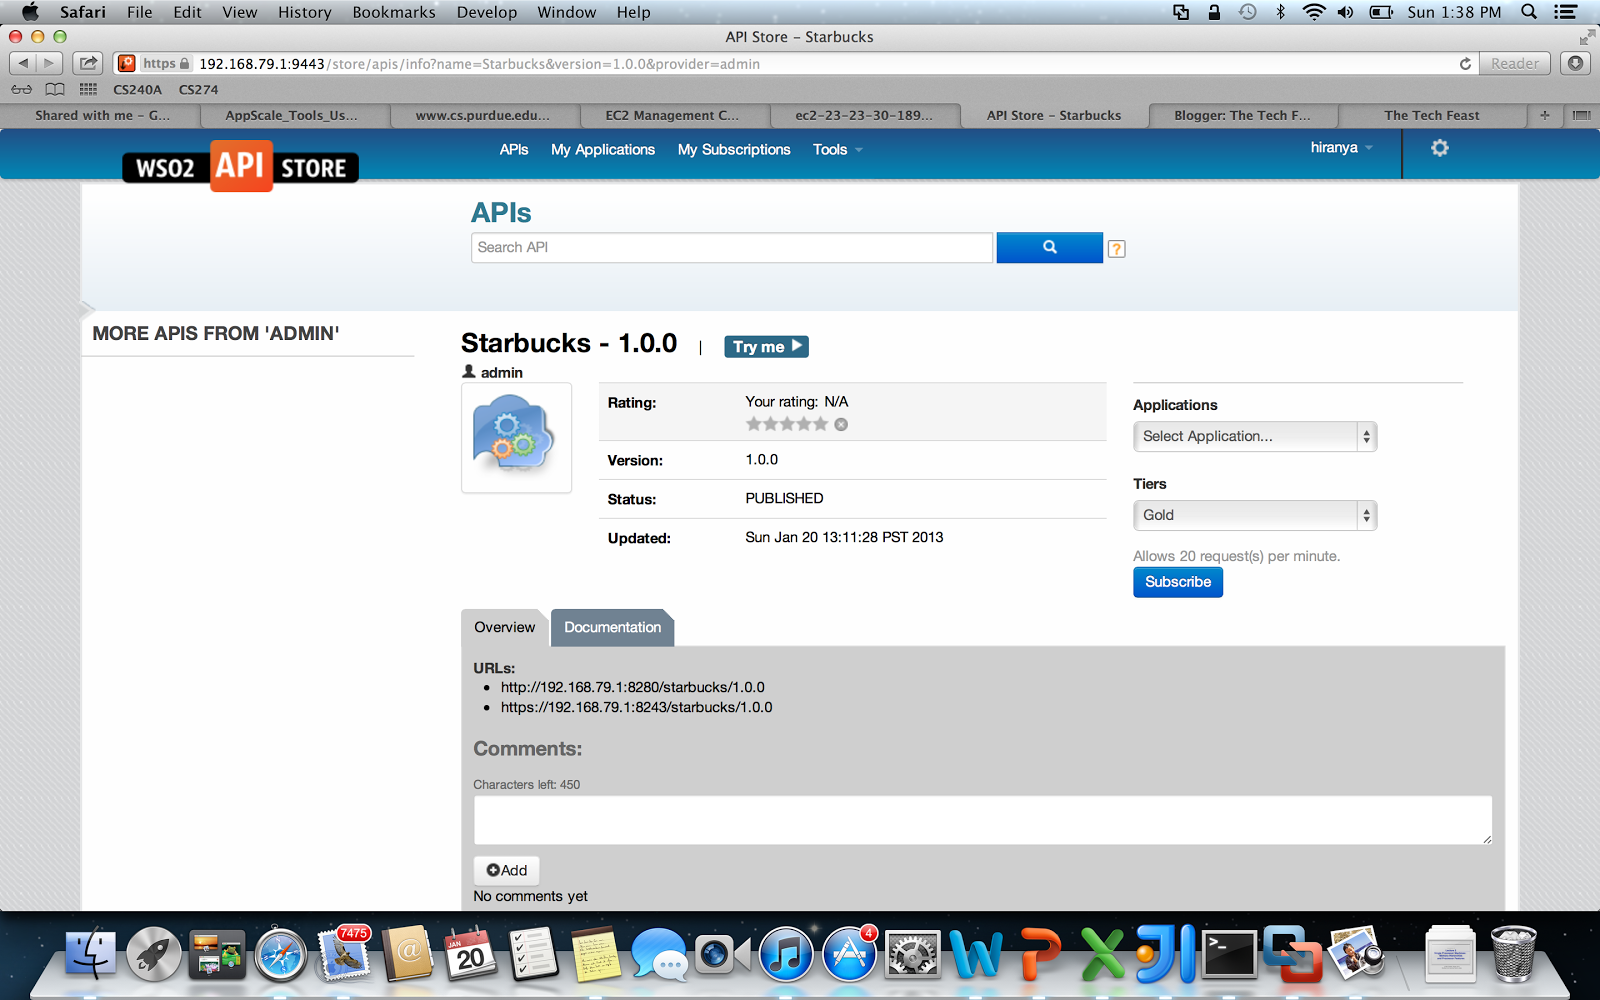The image size is (1600, 1000).
Task: Subscribe to the Starbucks API
Action: 1177,582
